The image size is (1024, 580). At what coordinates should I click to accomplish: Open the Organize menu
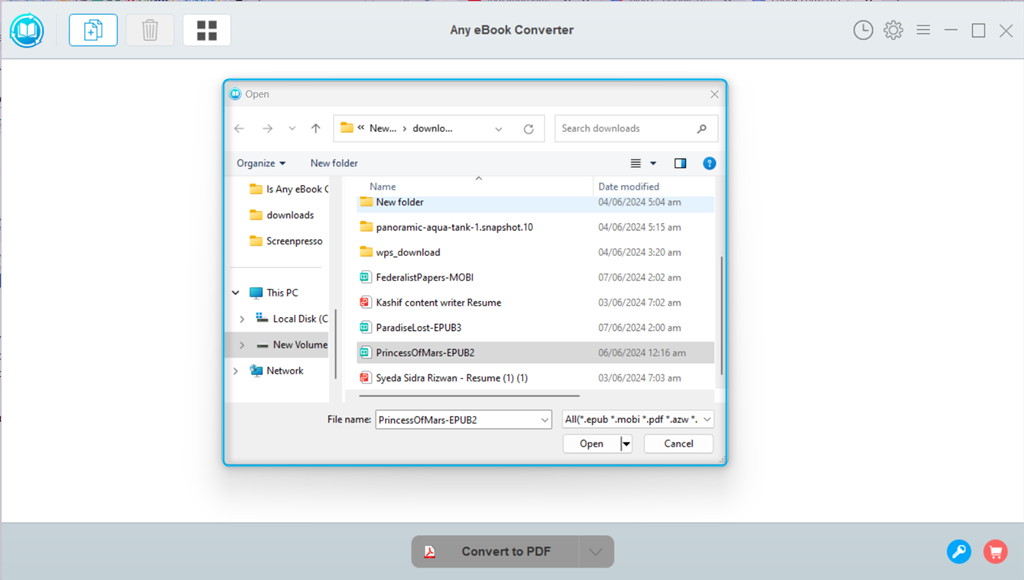(261, 163)
